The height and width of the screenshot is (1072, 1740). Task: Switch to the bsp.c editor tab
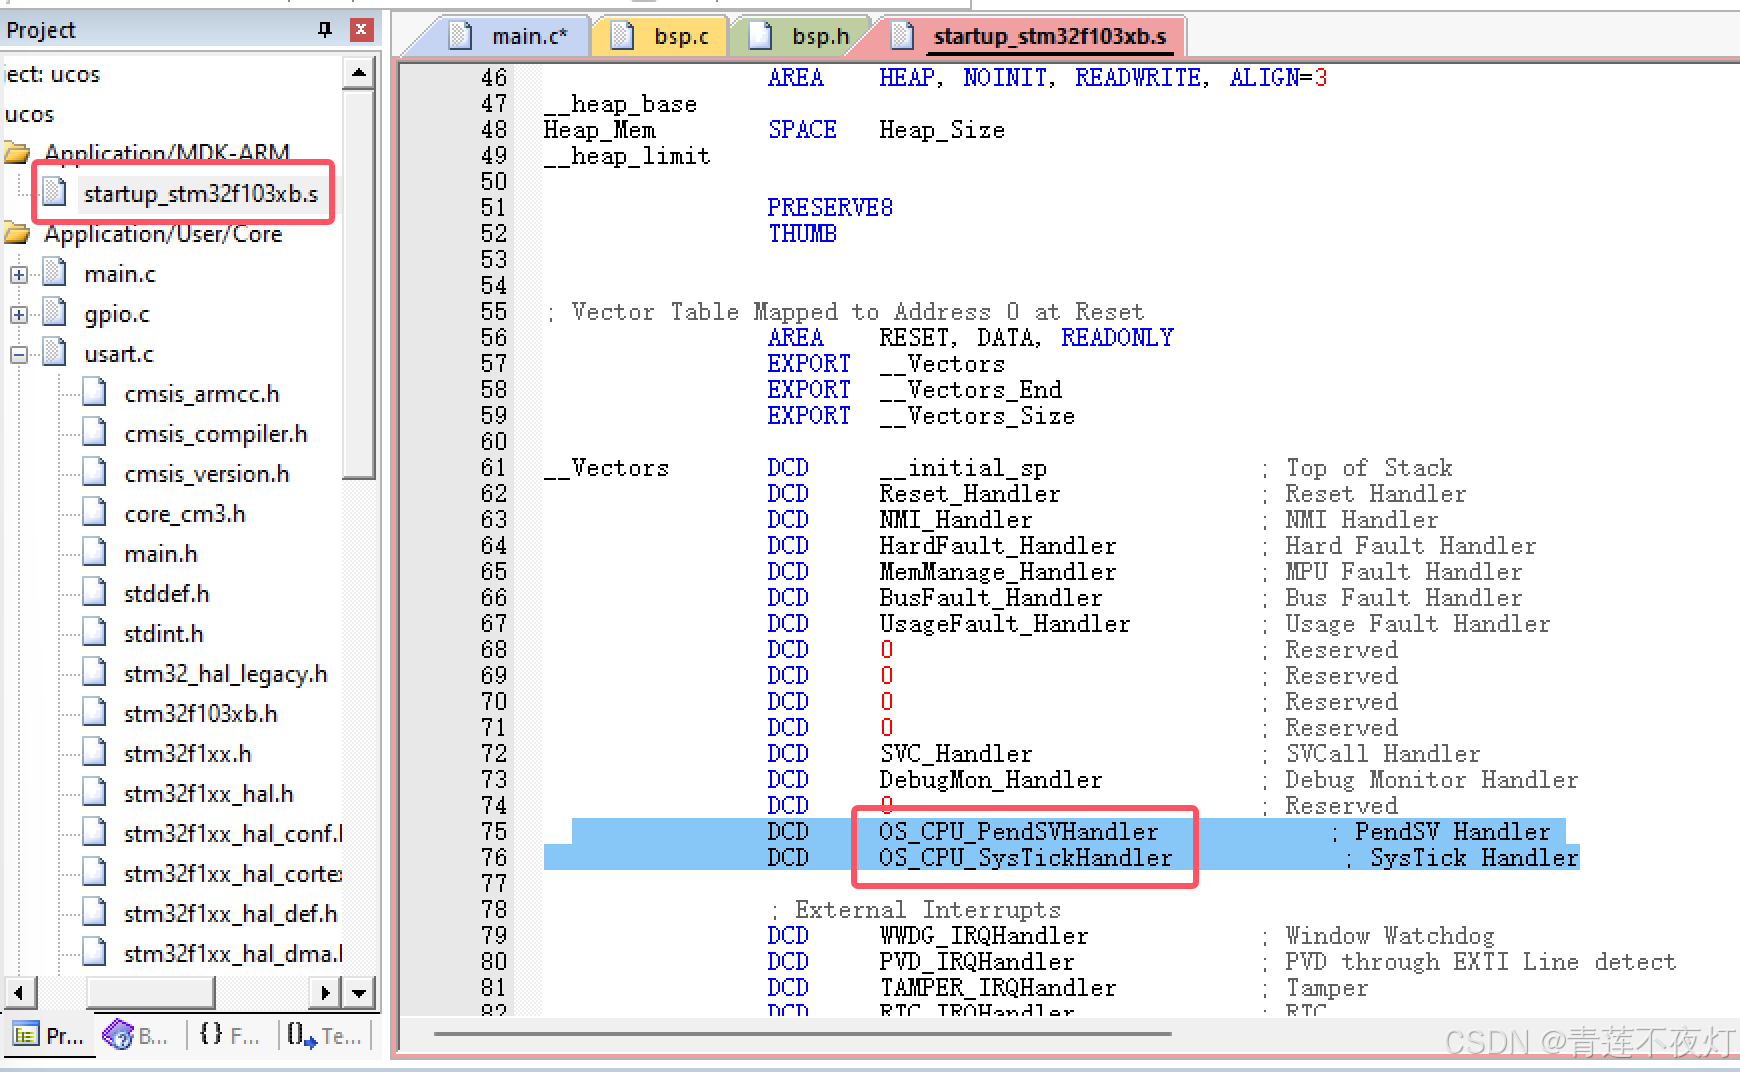680,35
